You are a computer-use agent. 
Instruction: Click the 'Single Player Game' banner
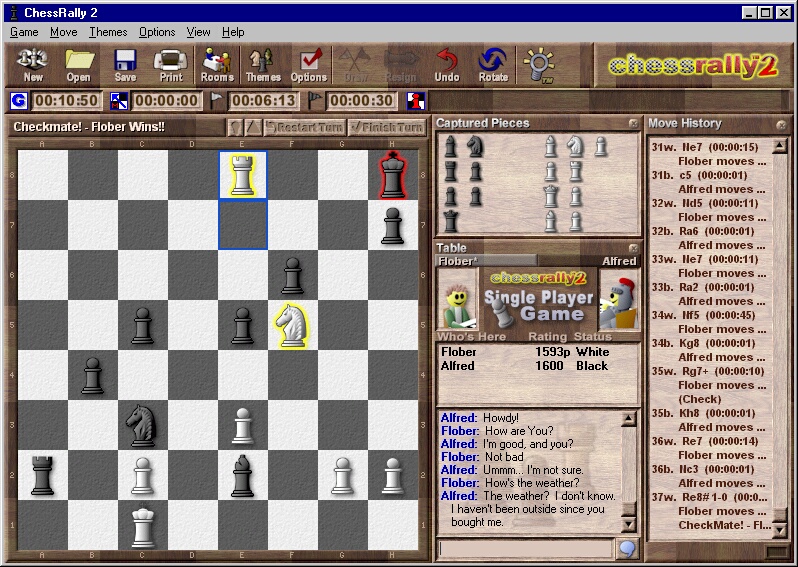pyautogui.click(x=538, y=305)
